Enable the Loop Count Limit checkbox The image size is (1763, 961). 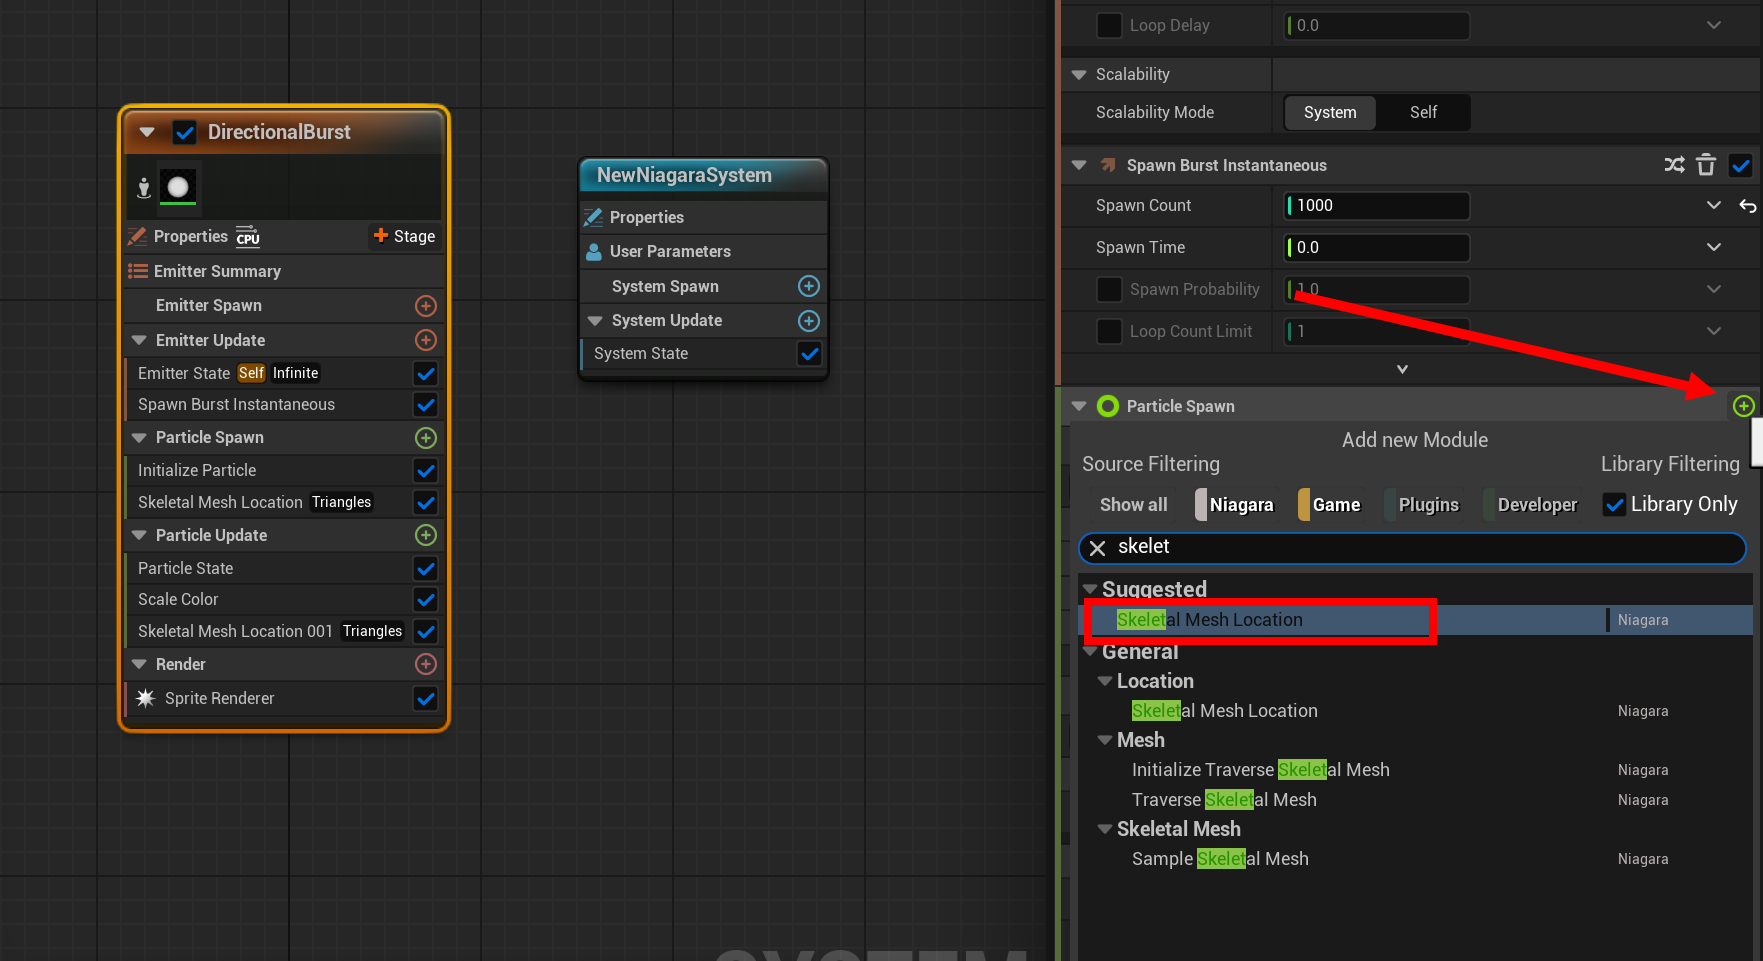point(1109,332)
